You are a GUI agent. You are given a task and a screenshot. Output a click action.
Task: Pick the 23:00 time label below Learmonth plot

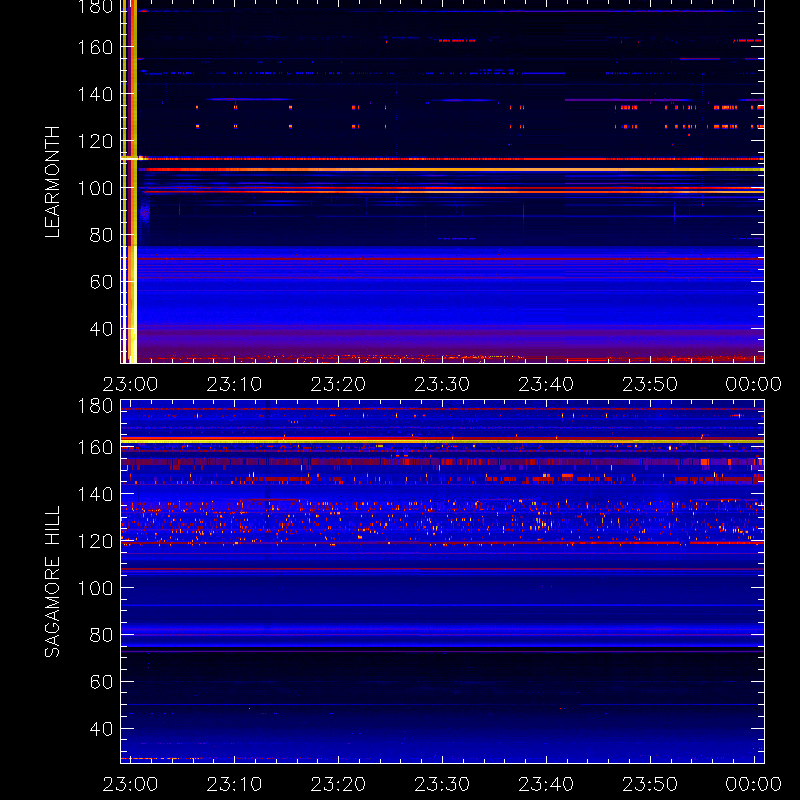tap(130, 384)
